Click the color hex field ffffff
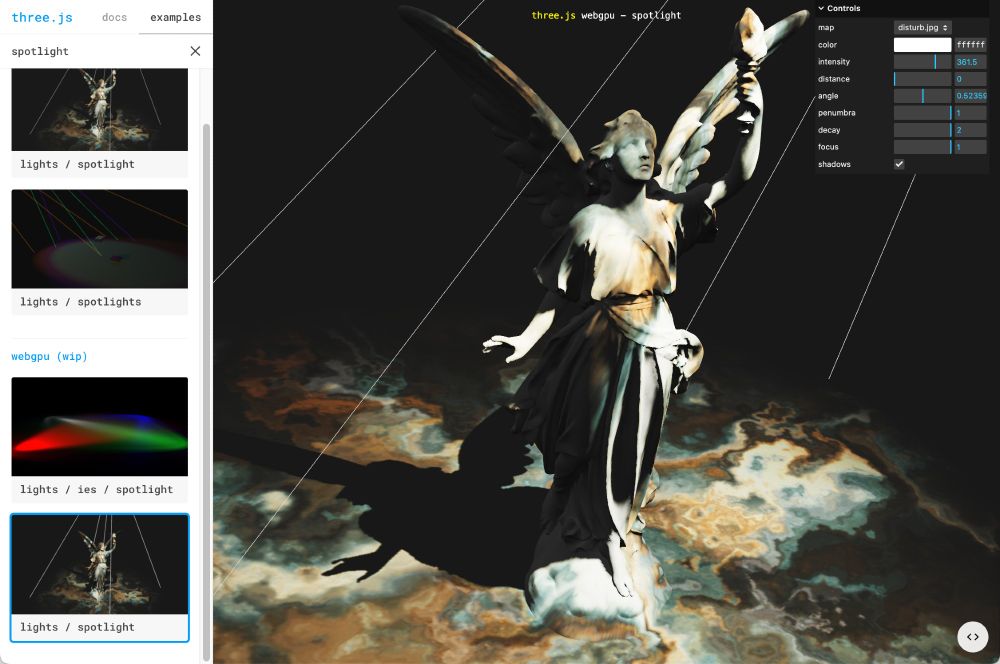 pos(970,45)
